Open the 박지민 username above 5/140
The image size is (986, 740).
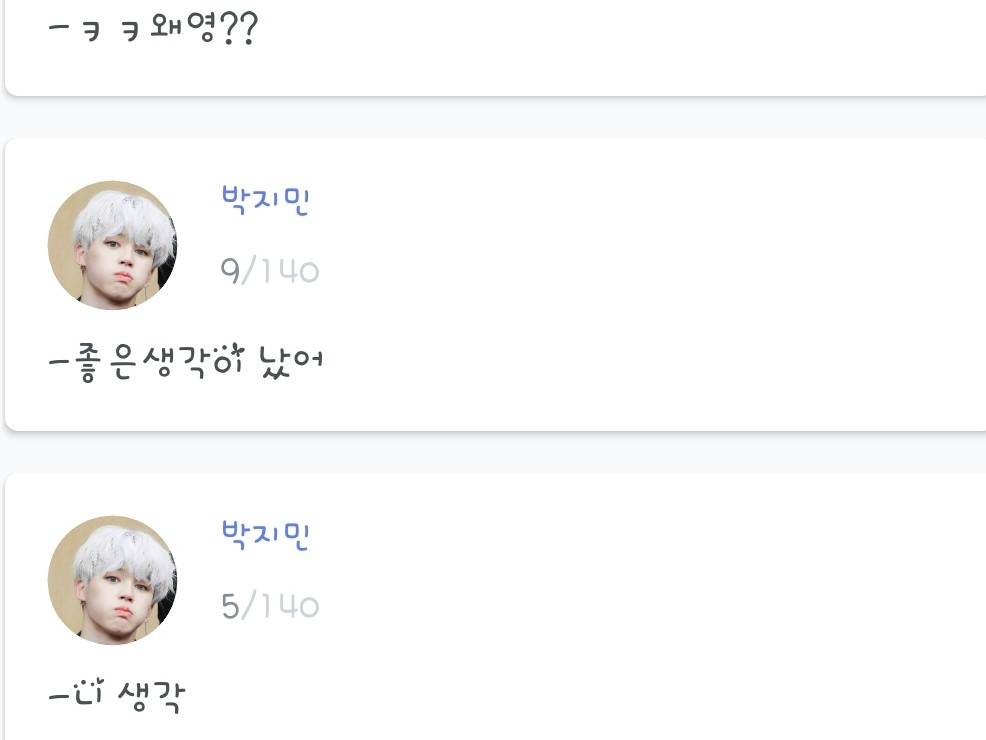(x=265, y=536)
